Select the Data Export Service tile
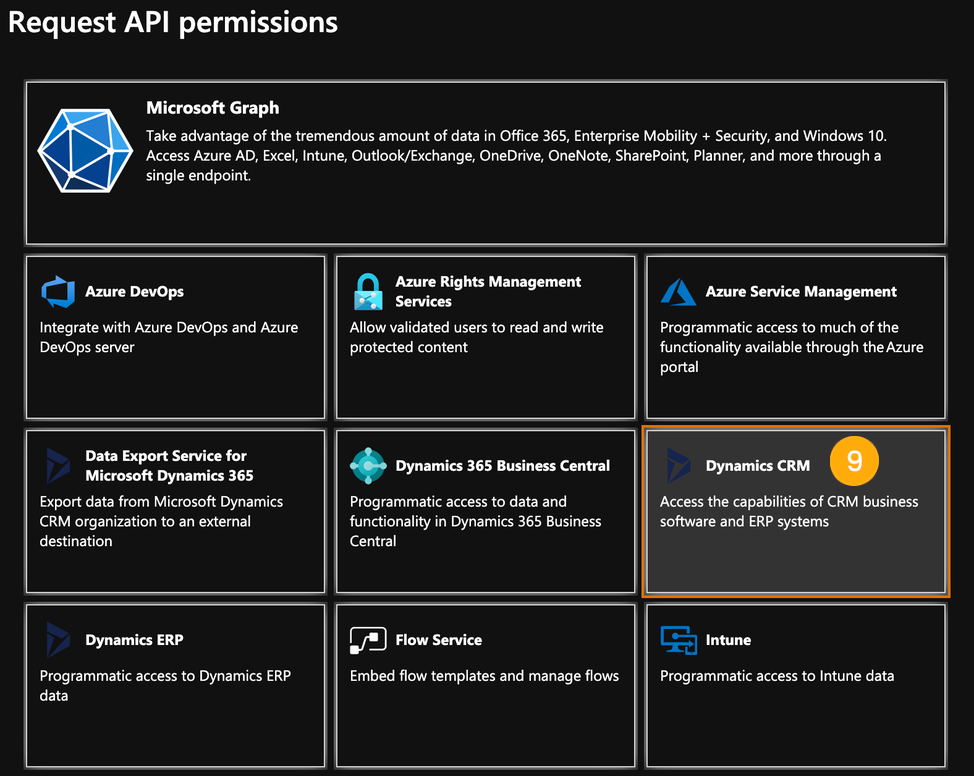Viewport: 974px width, 776px height. click(175, 512)
